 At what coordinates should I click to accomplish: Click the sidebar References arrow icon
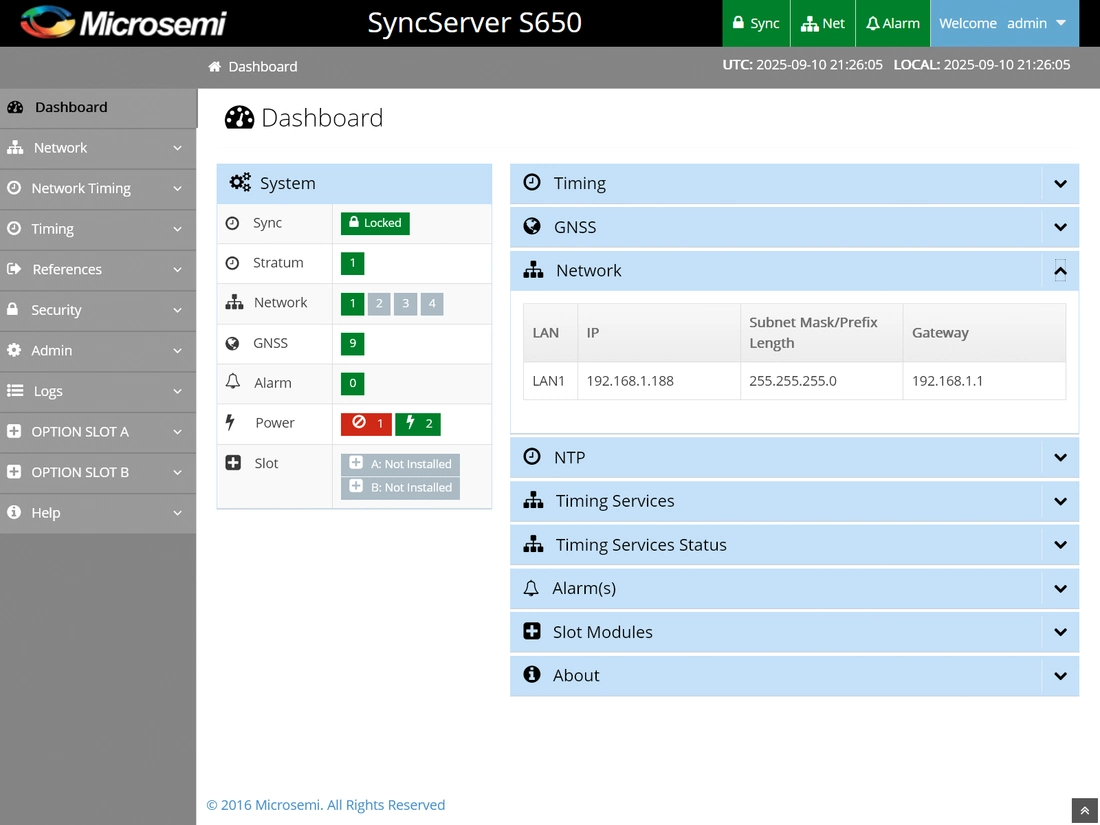[14, 269]
